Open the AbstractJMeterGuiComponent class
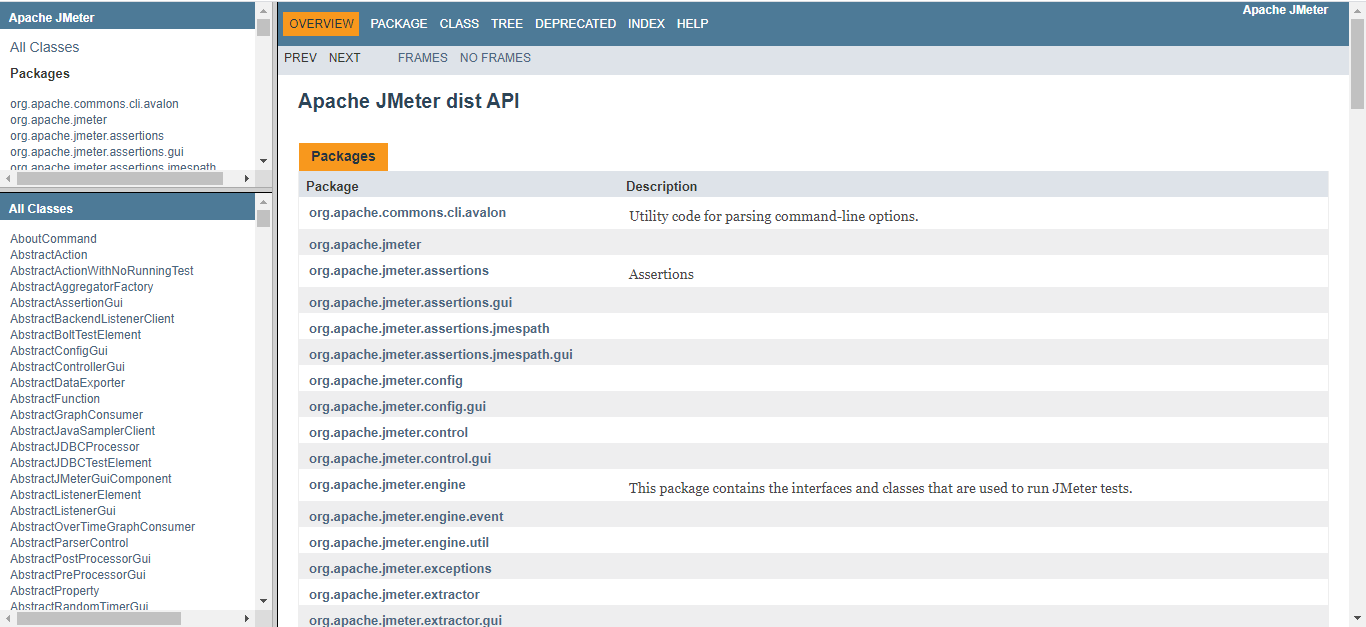Screen dimensions: 1366x627 pos(91,479)
